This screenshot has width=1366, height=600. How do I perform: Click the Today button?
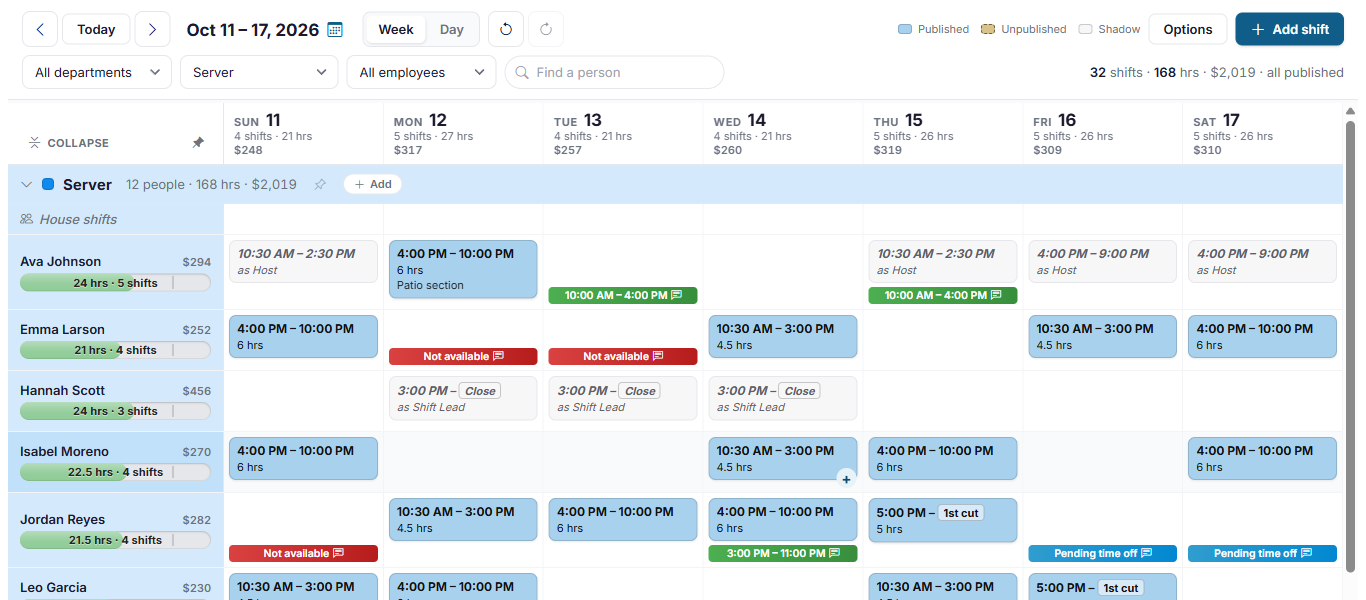pyautogui.click(x=96, y=29)
